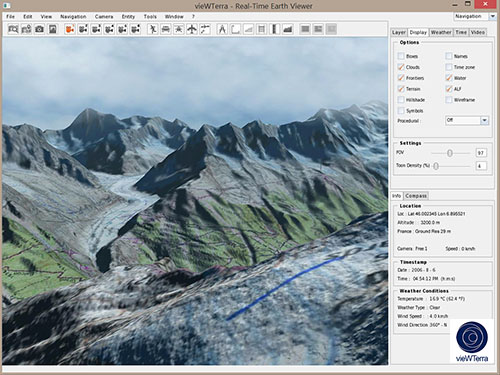Click the satellite mode icon after airplane
Screen dimensions: 500x375
click(x=205, y=29)
